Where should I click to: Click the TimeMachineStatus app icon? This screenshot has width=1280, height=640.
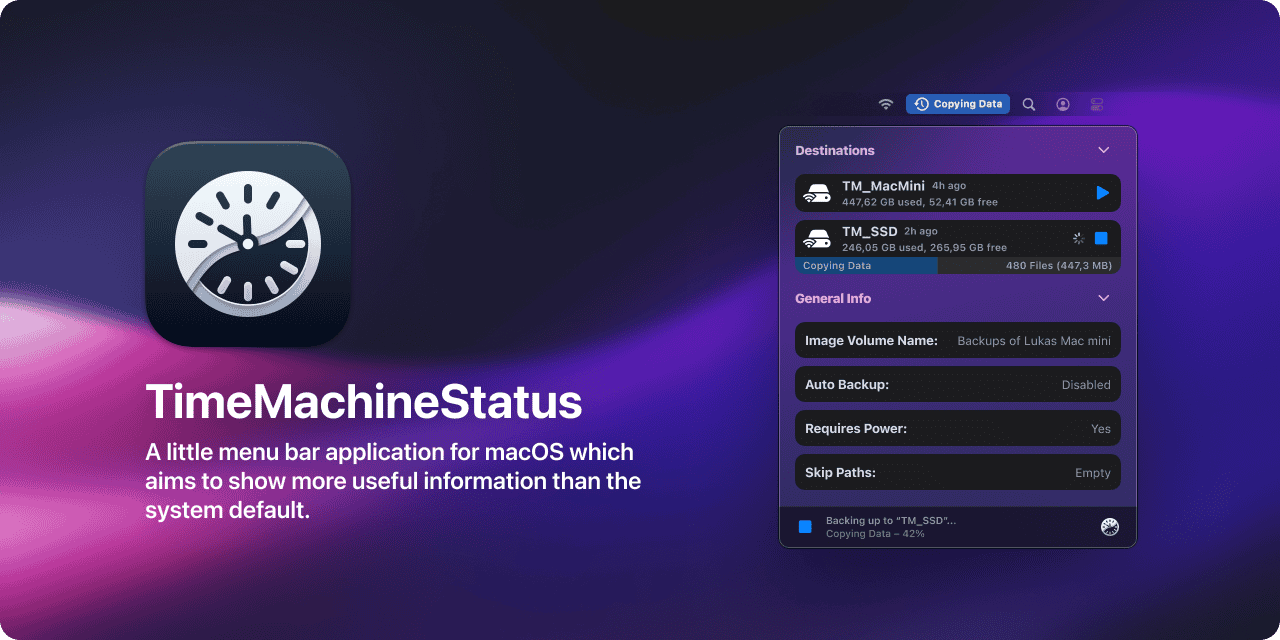point(248,244)
